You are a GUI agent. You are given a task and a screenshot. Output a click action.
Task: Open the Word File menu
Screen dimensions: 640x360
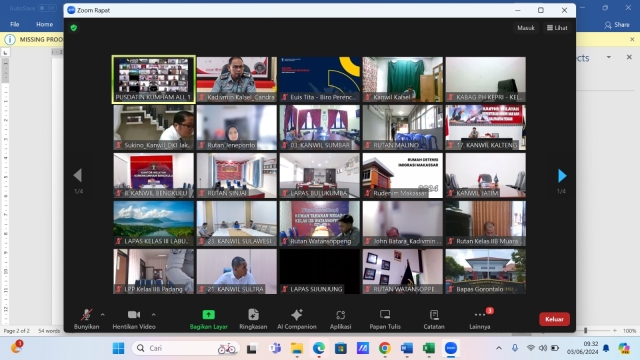pyautogui.click(x=15, y=24)
